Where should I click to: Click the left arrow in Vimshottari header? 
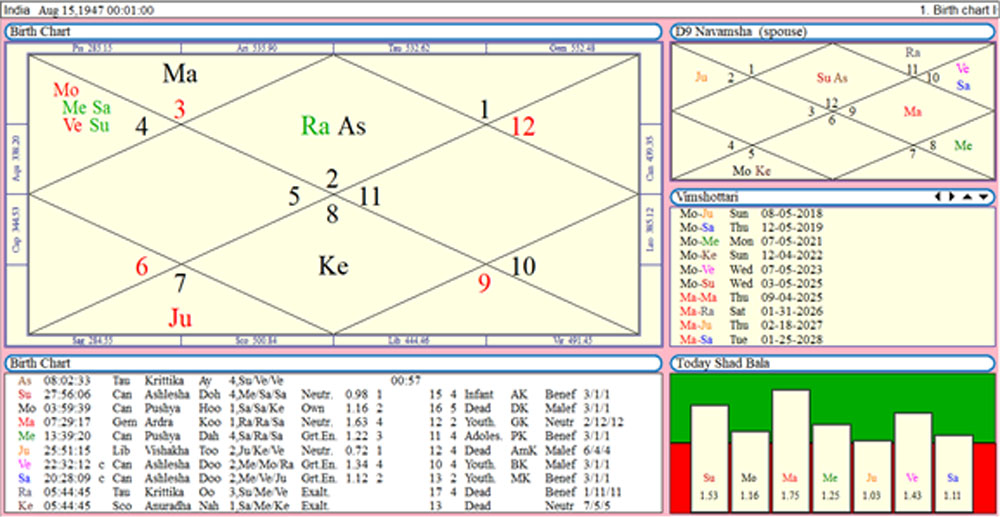[938, 197]
